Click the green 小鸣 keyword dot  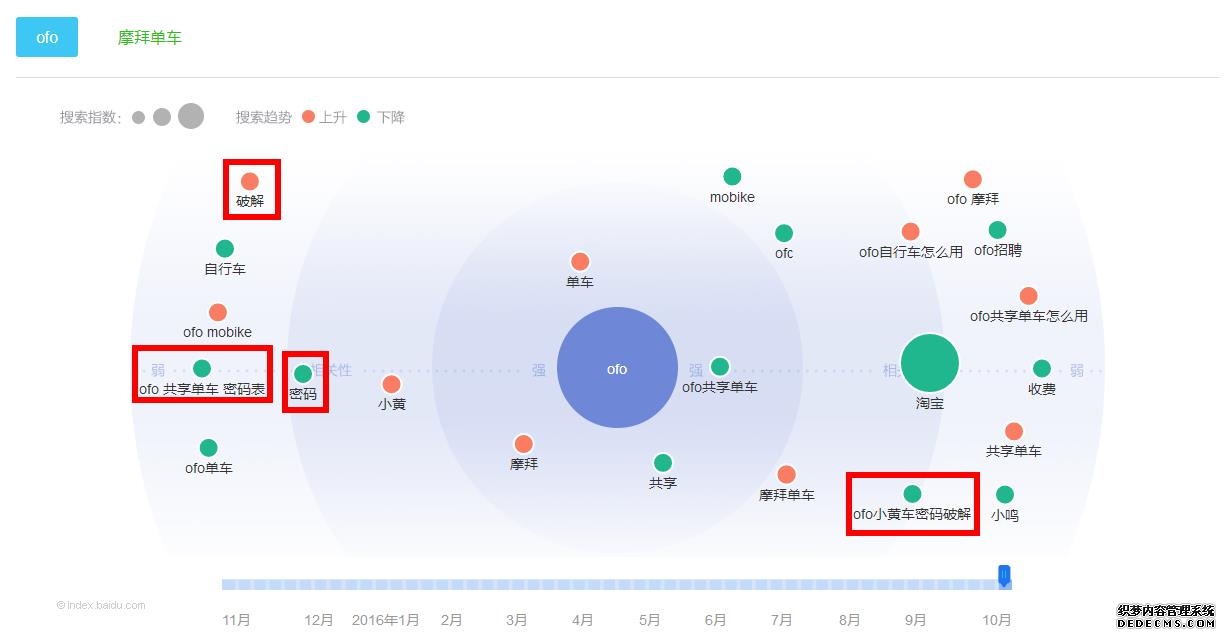pyautogui.click(x=1005, y=495)
